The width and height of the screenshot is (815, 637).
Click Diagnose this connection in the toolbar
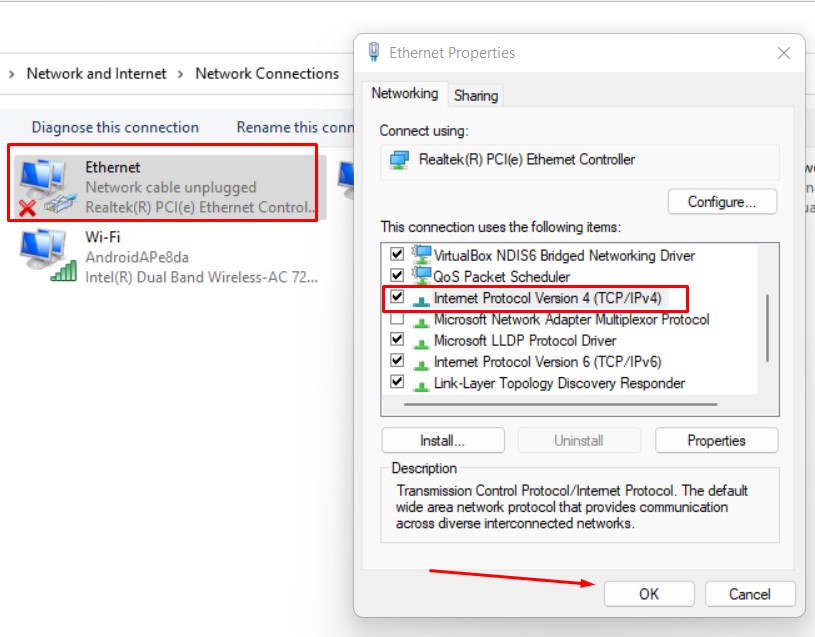tap(115, 127)
